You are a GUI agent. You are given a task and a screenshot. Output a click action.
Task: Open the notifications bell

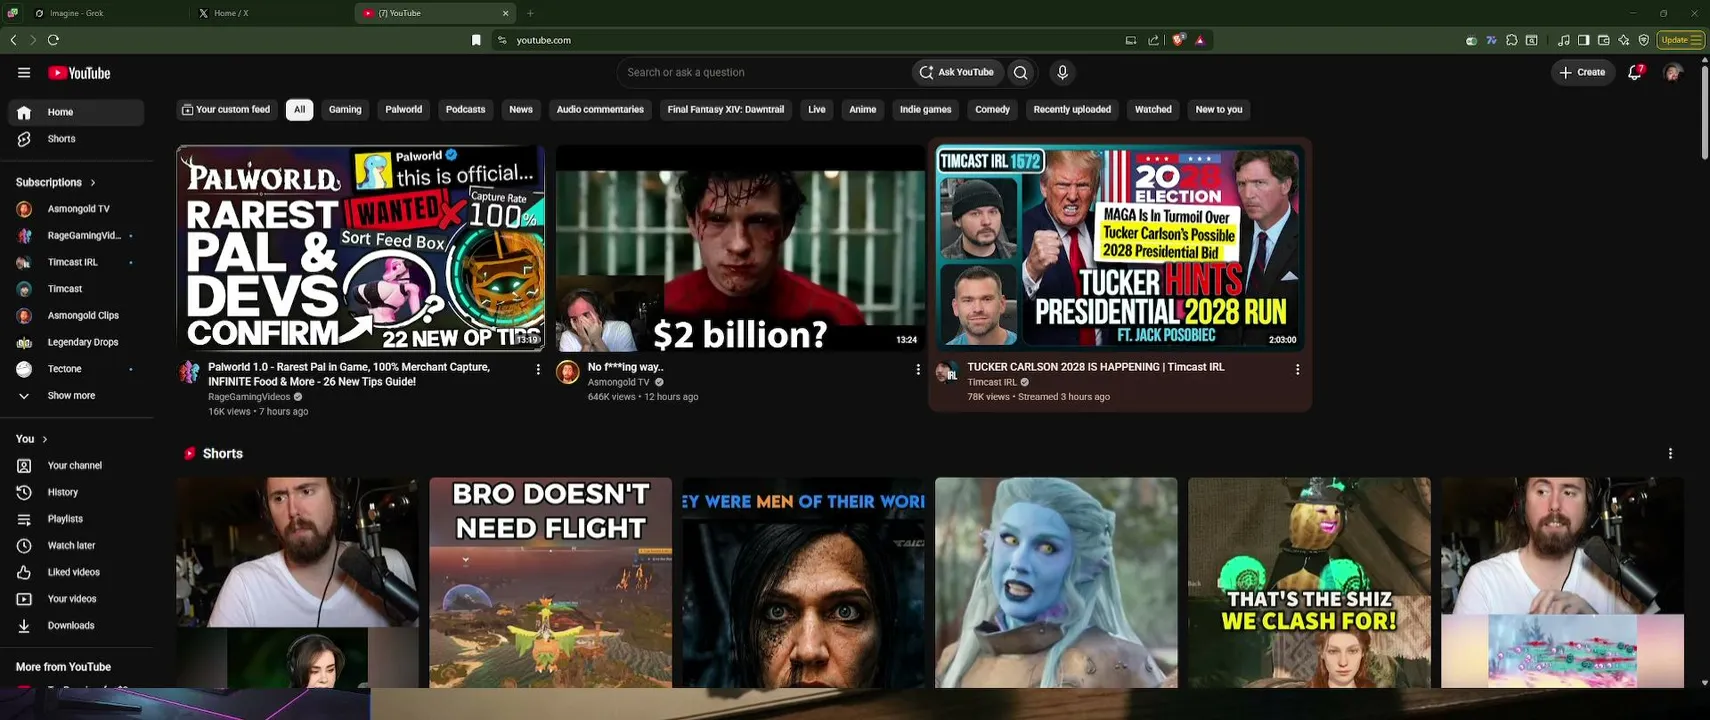1635,72
